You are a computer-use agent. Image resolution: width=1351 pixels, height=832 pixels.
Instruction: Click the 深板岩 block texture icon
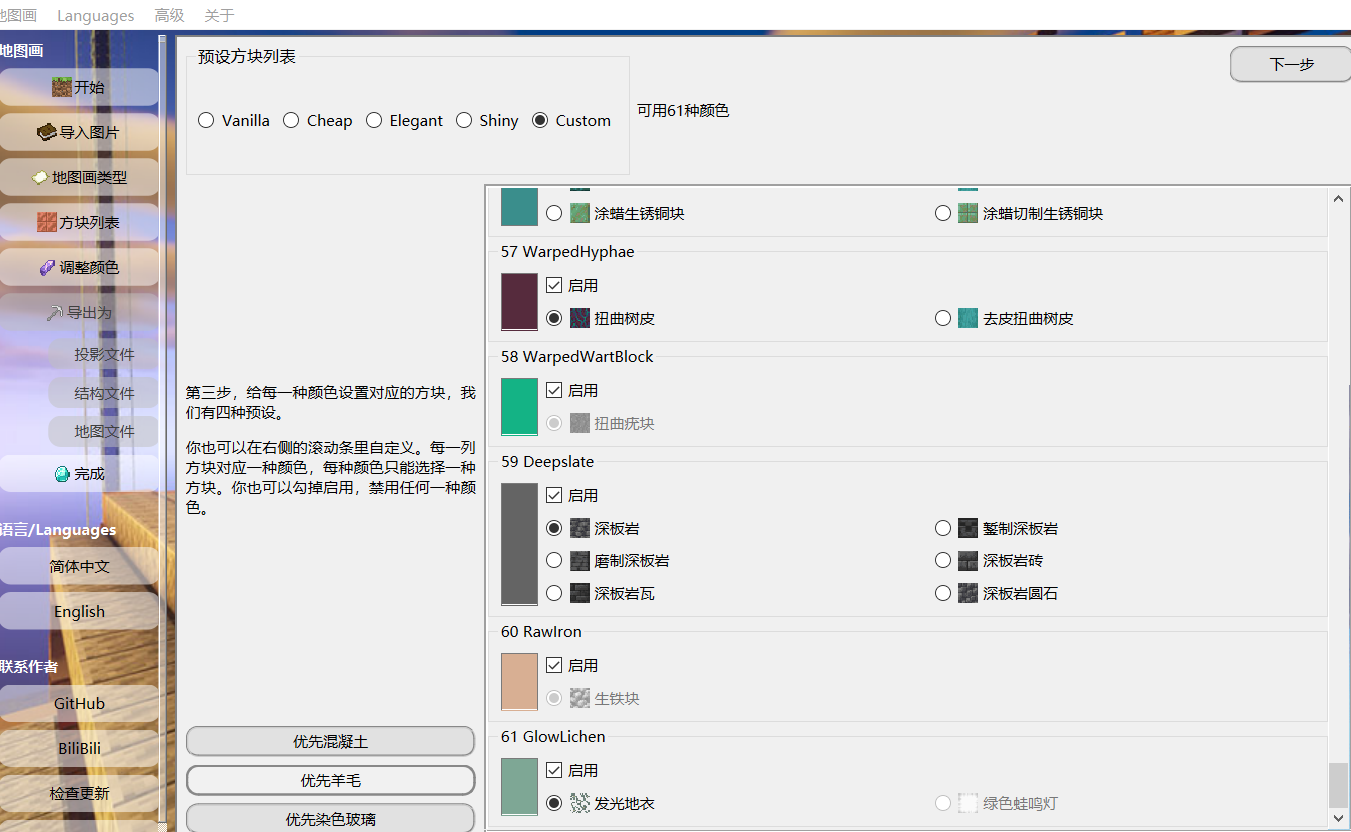point(580,527)
